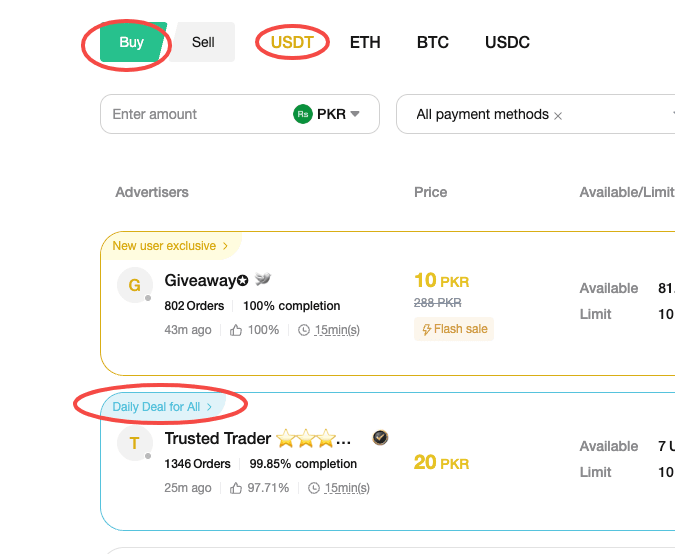Expand the New user exclusive banner

tap(170, 246)
